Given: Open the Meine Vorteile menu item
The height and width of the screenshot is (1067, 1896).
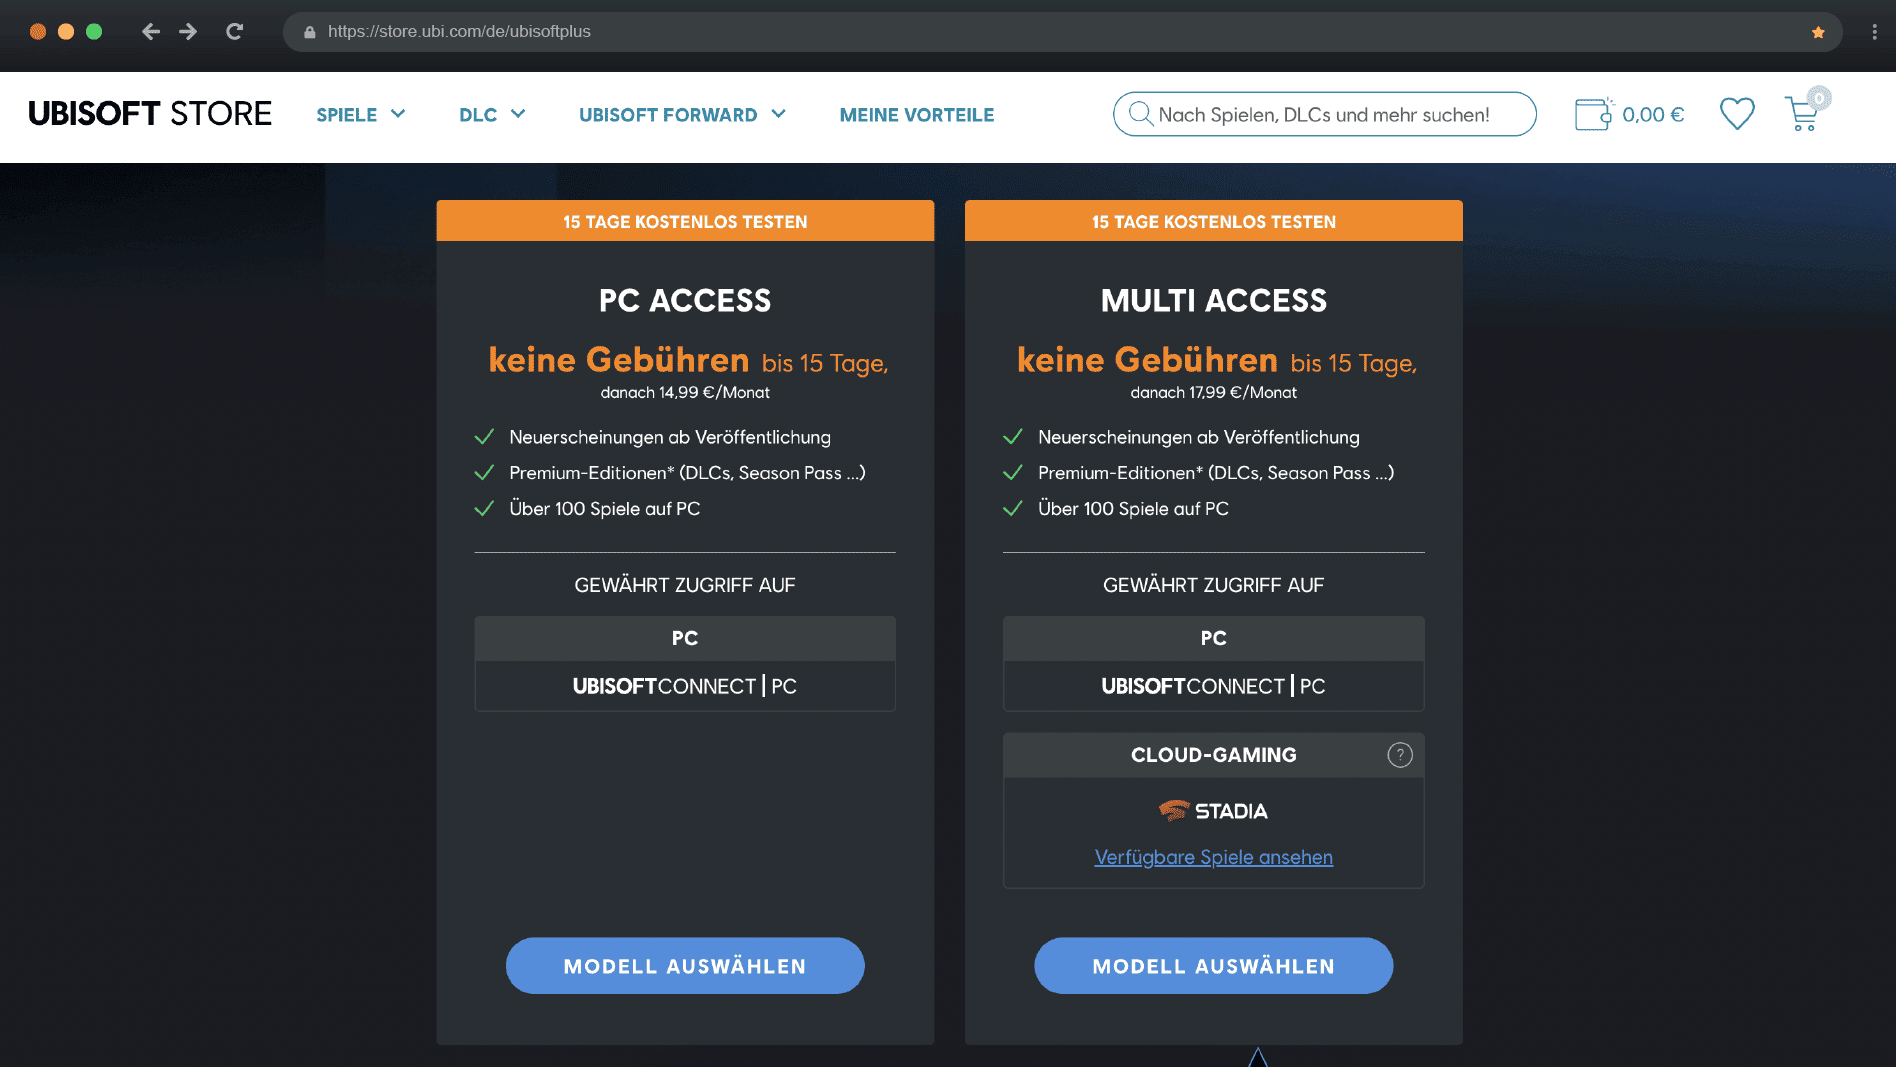Looking at the screenshot, I should click(x=917, y=115).
